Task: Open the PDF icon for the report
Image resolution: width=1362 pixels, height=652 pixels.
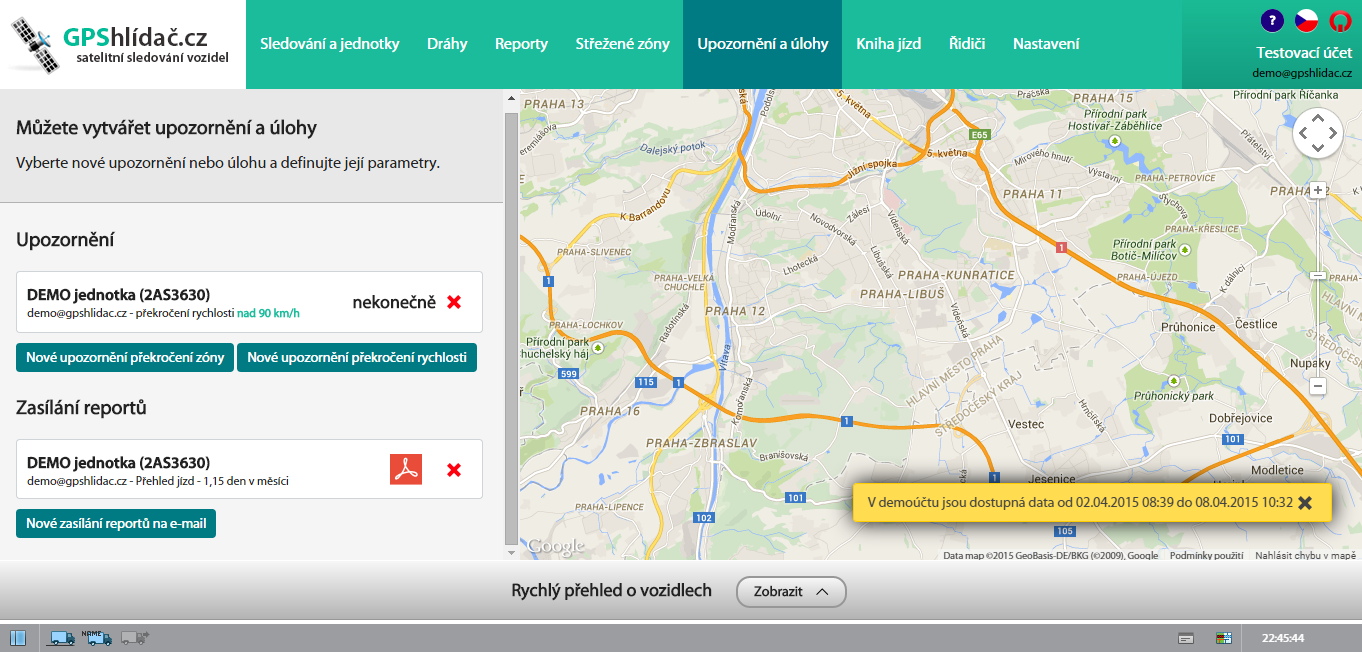Action: click(x=406, y=469)
